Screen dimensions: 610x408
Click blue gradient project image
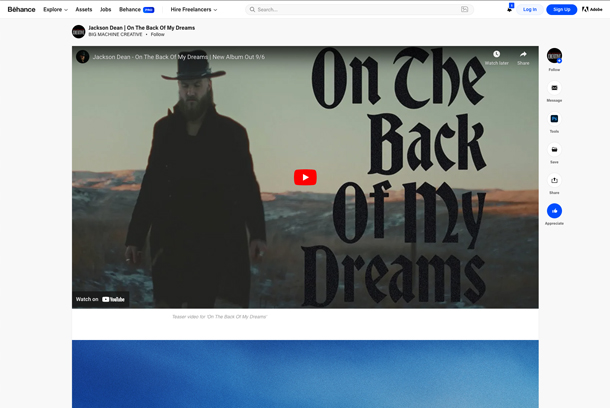click(305, 374)
